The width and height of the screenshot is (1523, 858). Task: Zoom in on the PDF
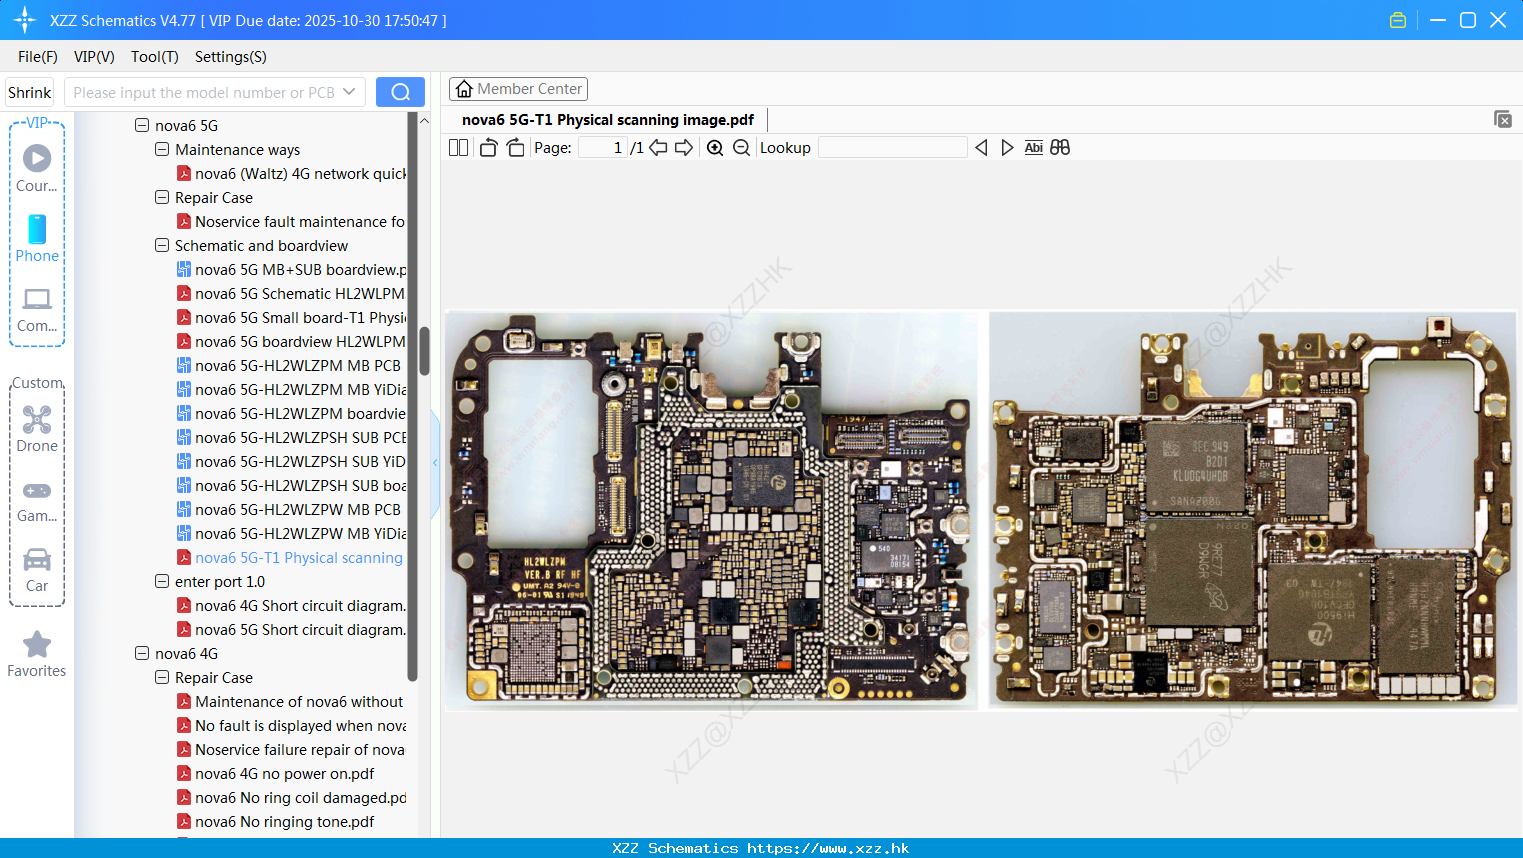click(x=715, y=147)
